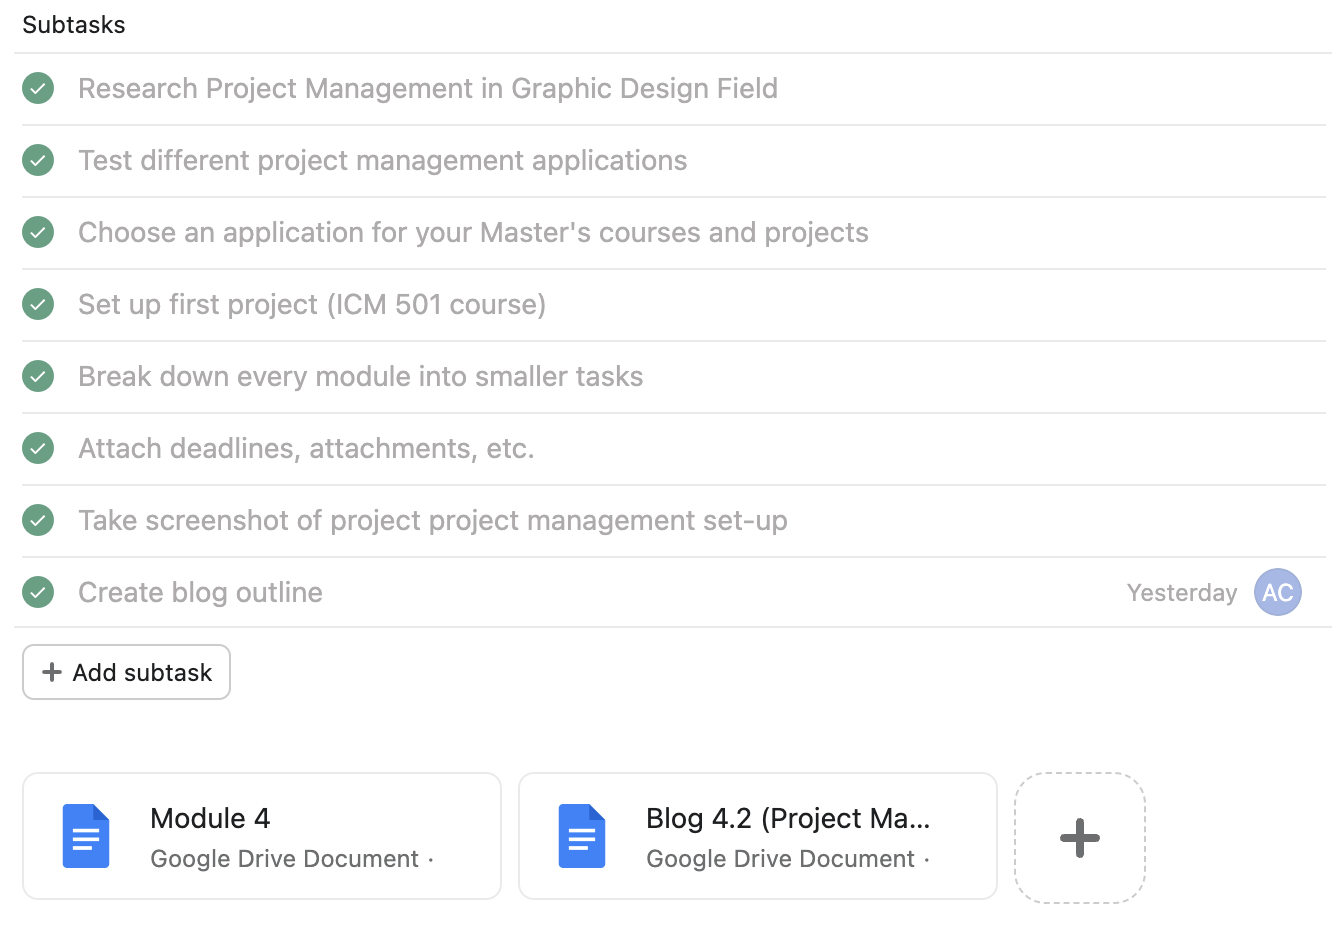The image size is (1332, 928).
Task: Click the Yesterday due date label
Action: [1182, 592]
